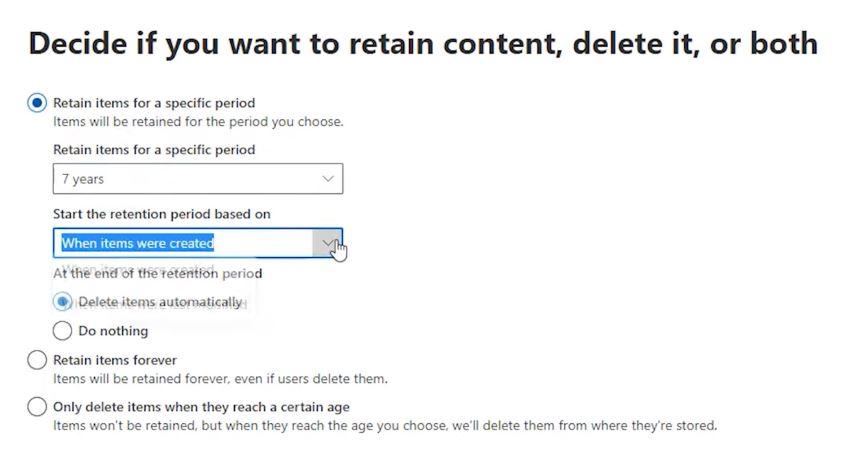
Task: Click the "Delete items automatically" label text
Action: [160, 302]
